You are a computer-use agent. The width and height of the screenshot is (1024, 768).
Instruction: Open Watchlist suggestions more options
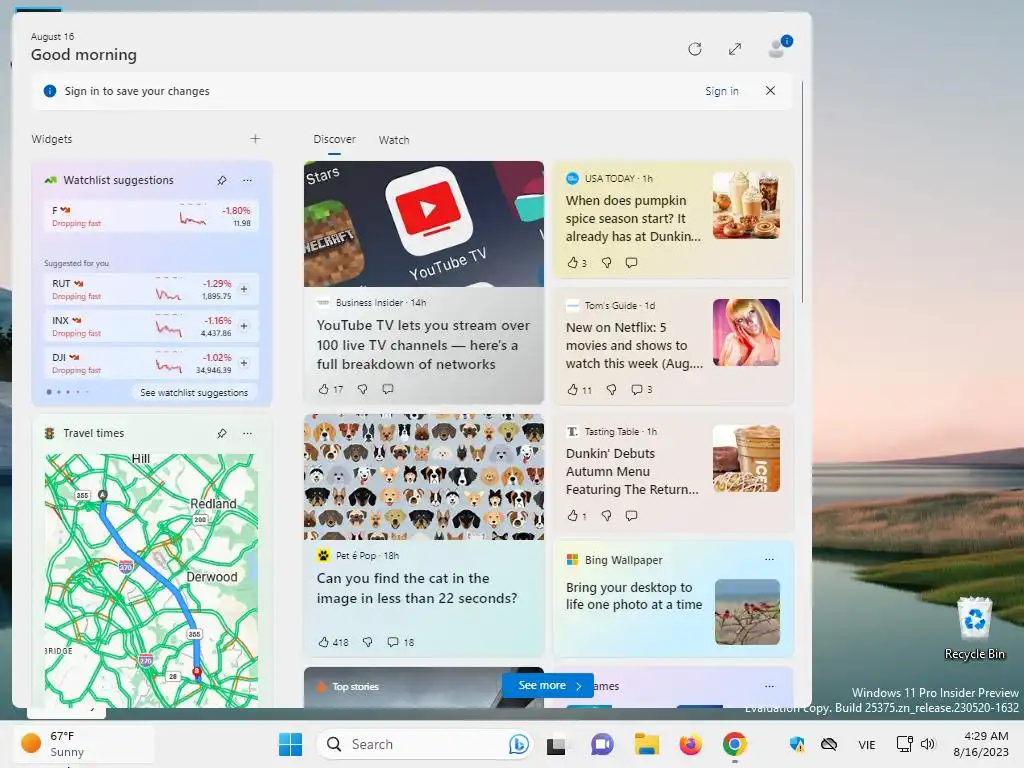click(248, 180)
